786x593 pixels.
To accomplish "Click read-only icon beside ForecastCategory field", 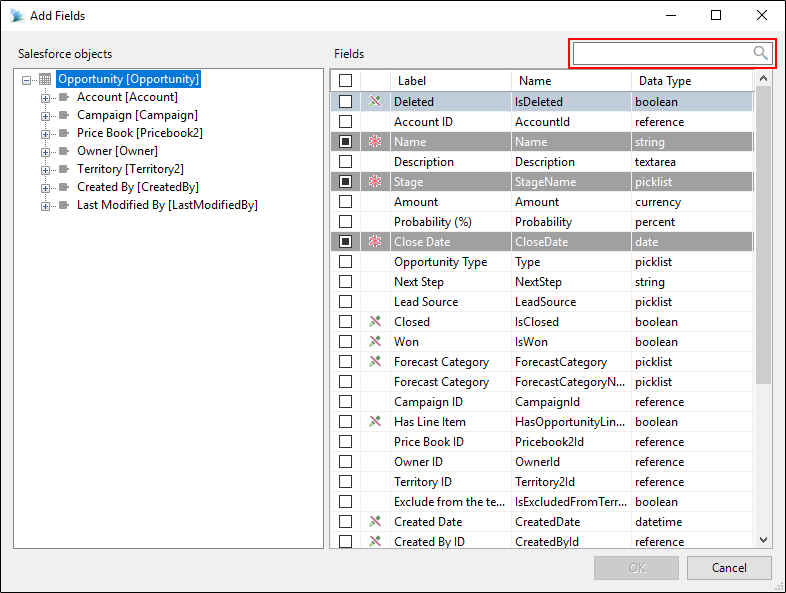I will [x=375, y=361].
